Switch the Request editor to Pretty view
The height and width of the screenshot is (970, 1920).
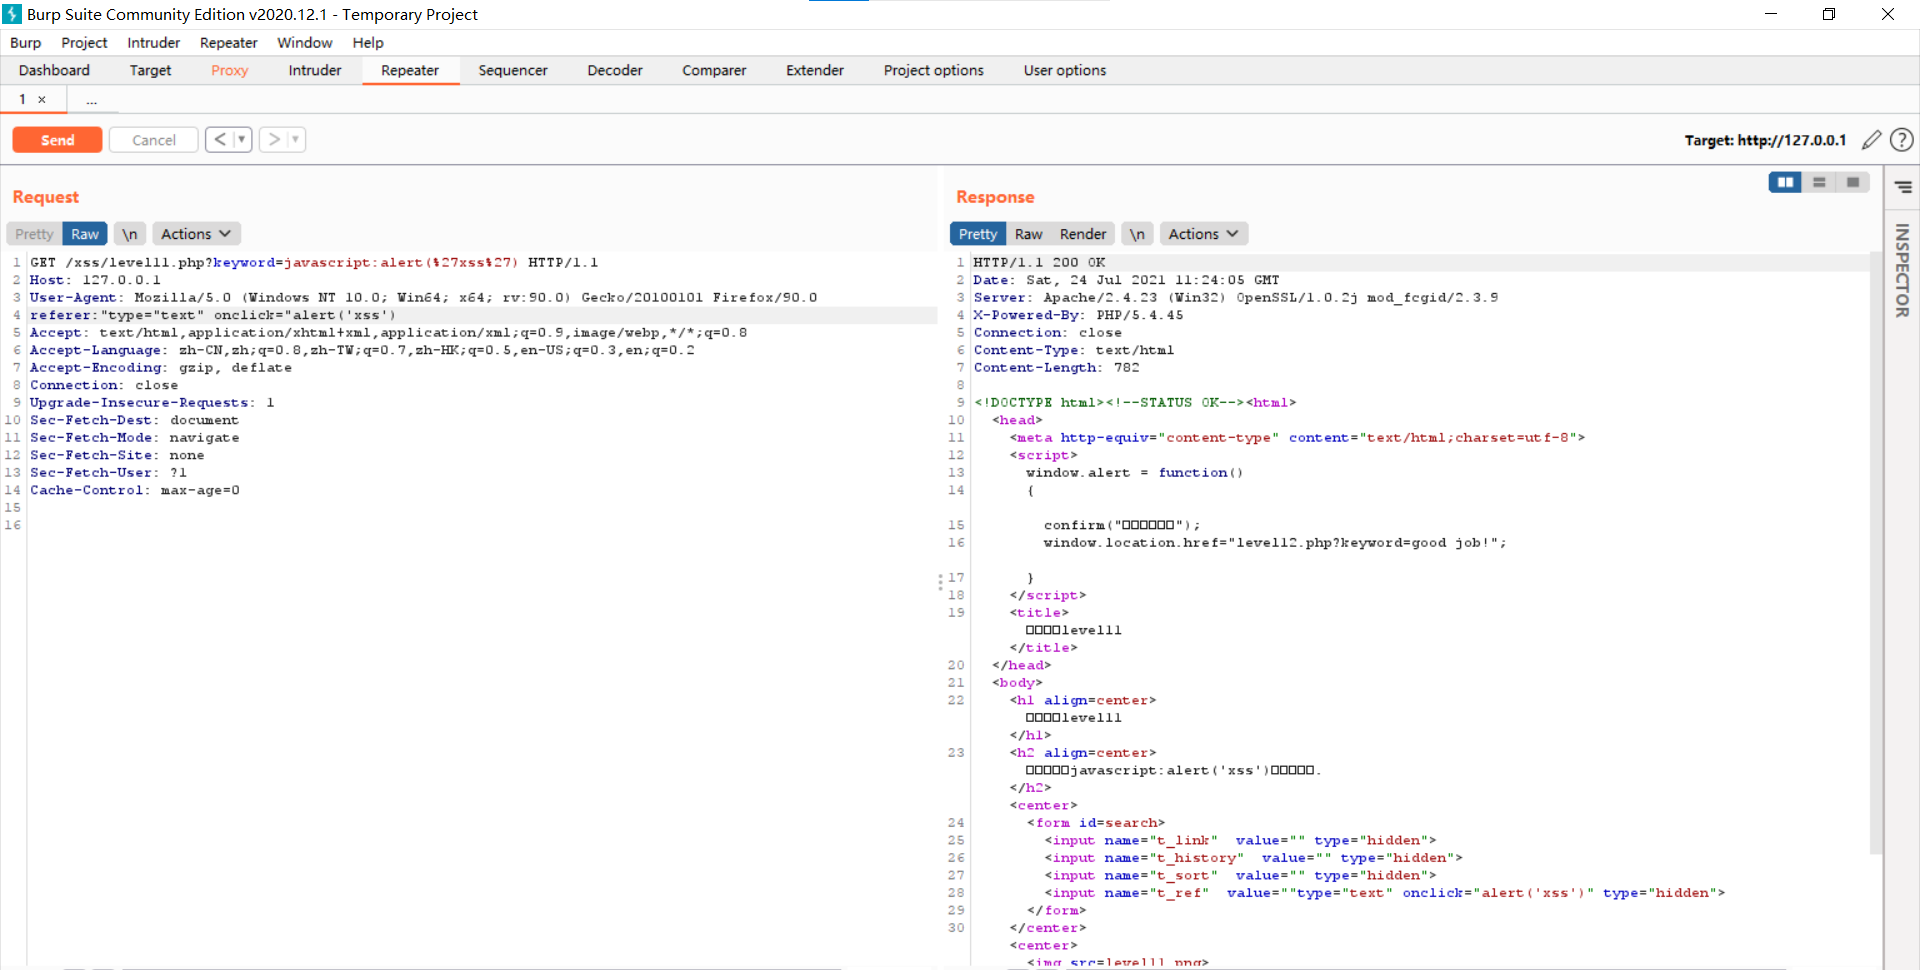click(x=33, y=233)
